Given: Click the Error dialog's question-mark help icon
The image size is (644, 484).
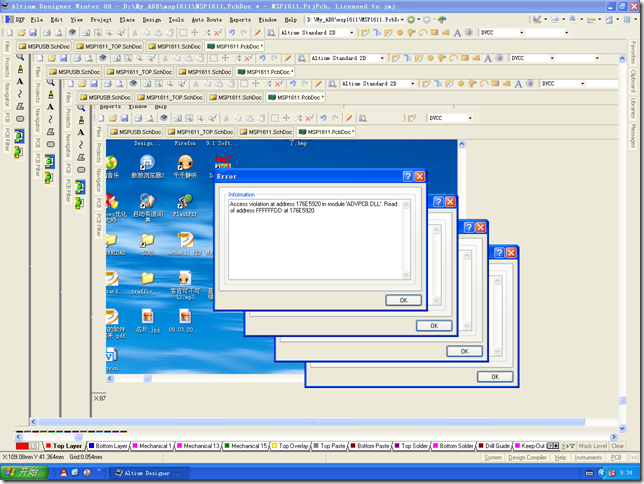Looking at the screenshot, I should coord(408,176).
